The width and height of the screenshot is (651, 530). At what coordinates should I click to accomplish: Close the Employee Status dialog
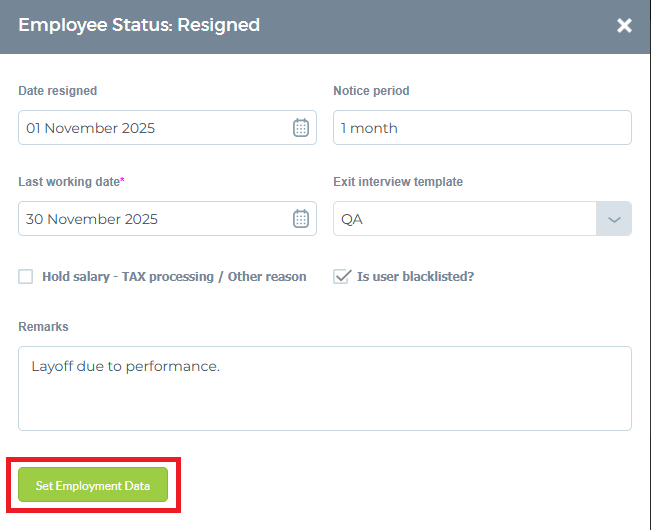[624, 26]
